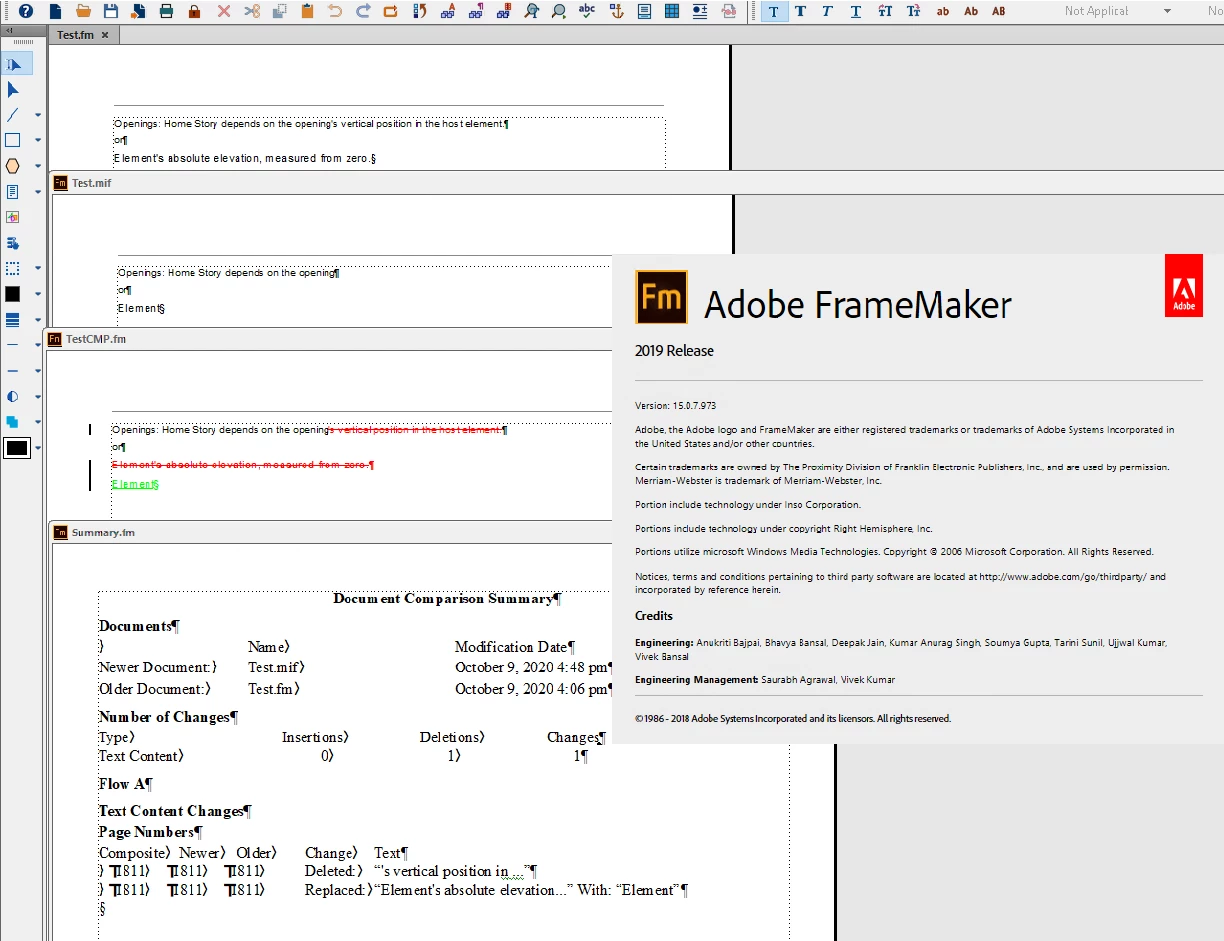
Task: Click the Print icon
Action: [166, 11]
